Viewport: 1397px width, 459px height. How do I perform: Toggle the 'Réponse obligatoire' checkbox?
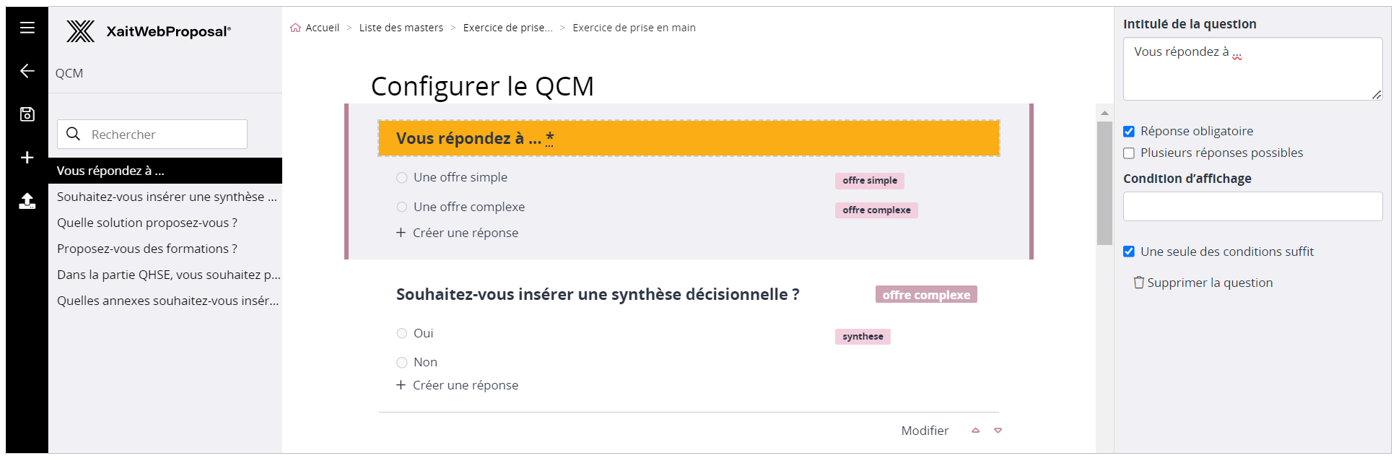pos(1129,131)
